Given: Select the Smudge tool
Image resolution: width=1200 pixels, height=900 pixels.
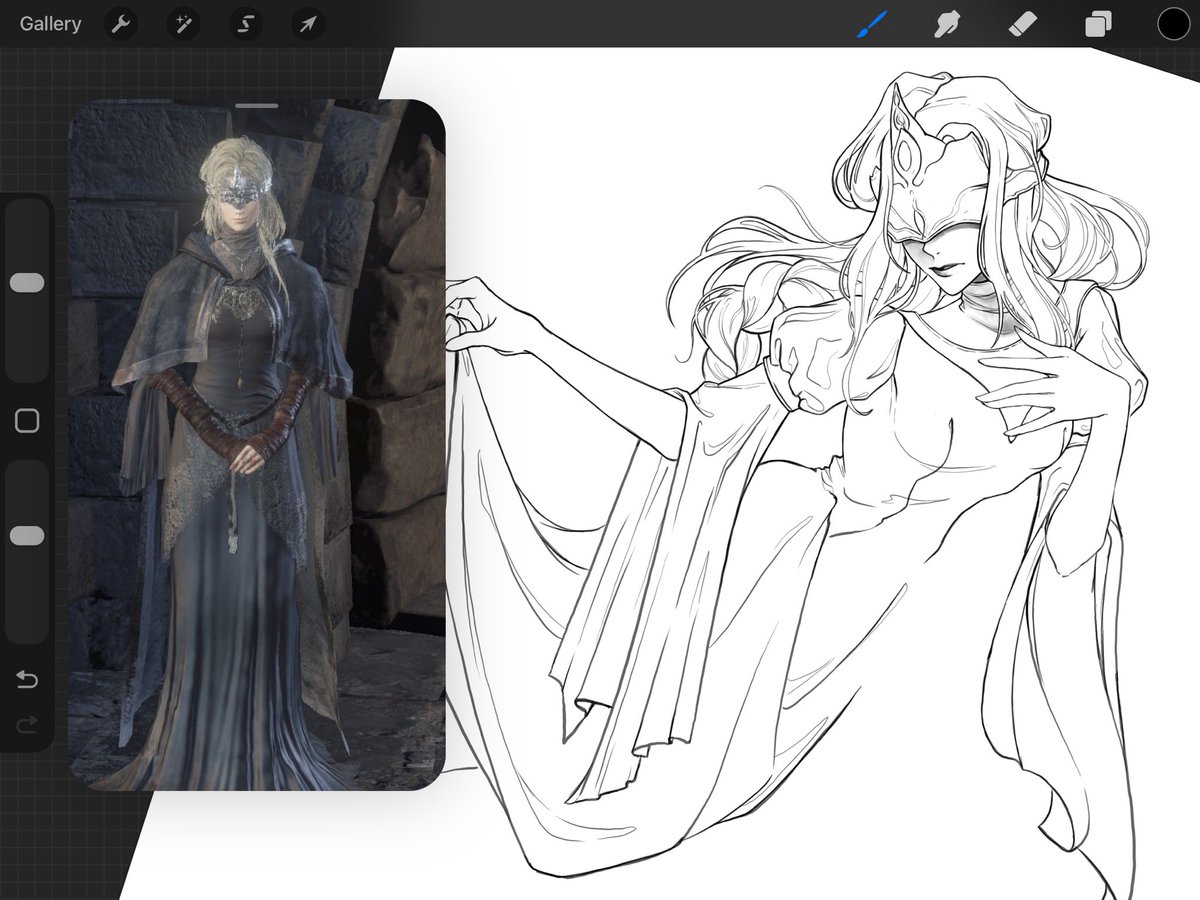Looking at the screenshot, I should tap(946, 24).
